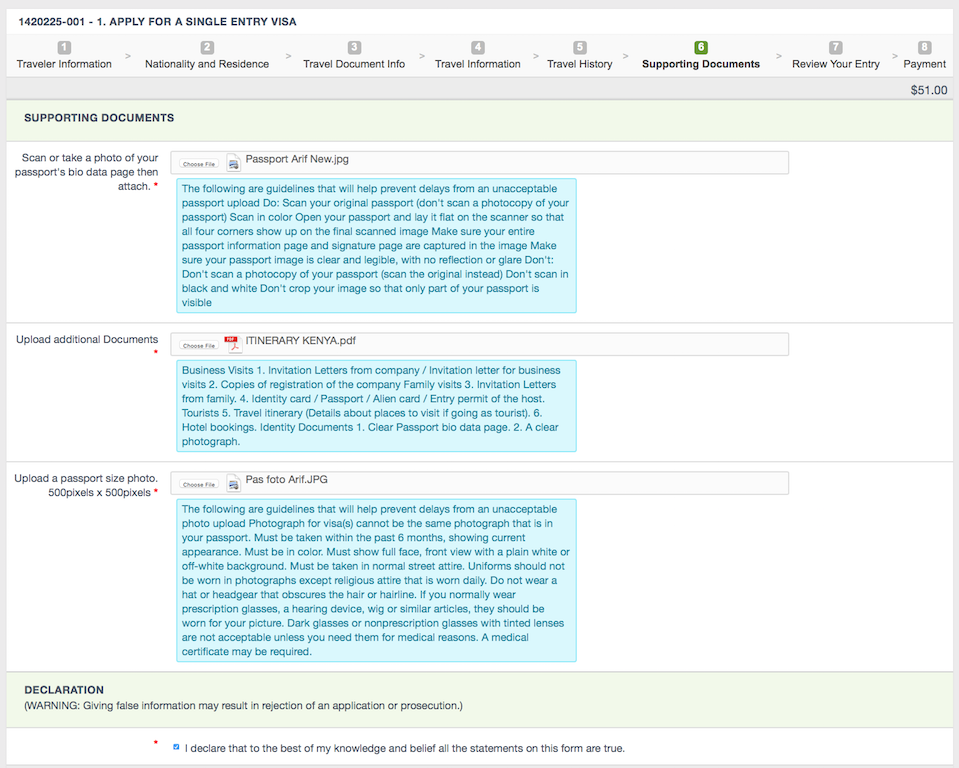Click step 3 number badge for Travel Document Info
The height and width of the screenshot is (768, 959).
[x=354, y=47]
